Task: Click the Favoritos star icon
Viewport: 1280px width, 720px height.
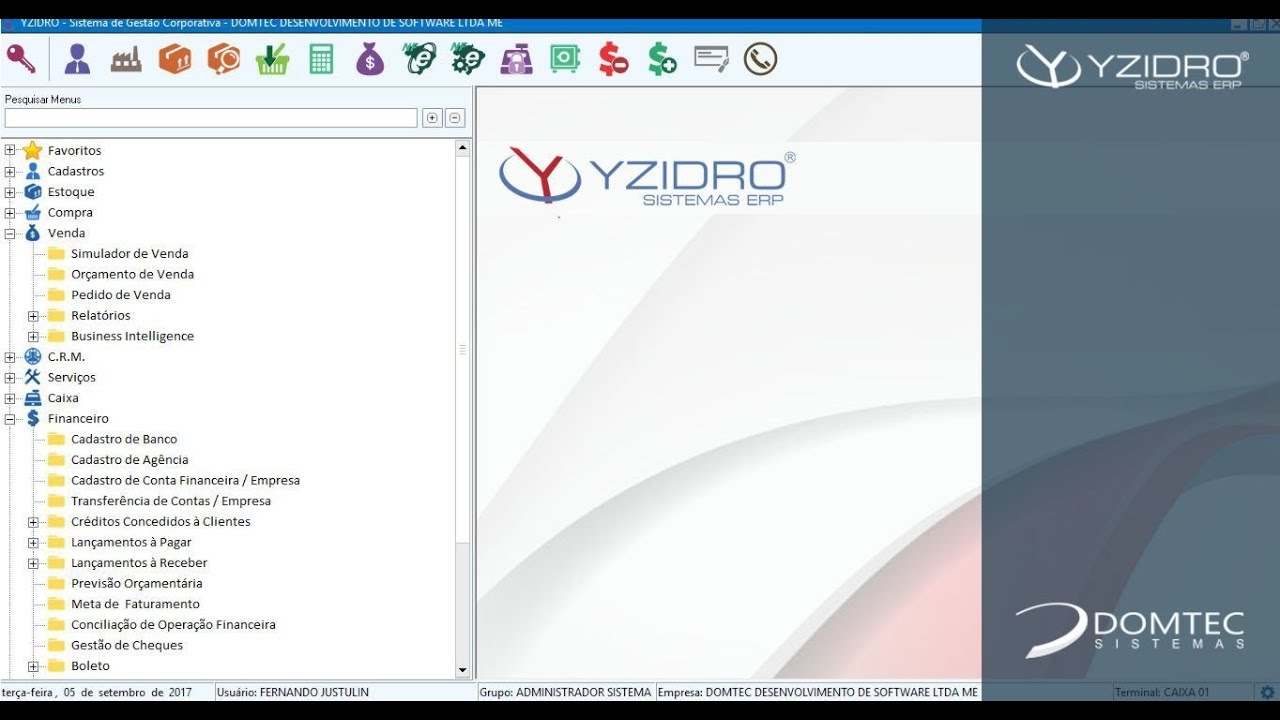Action: (33, 150)
